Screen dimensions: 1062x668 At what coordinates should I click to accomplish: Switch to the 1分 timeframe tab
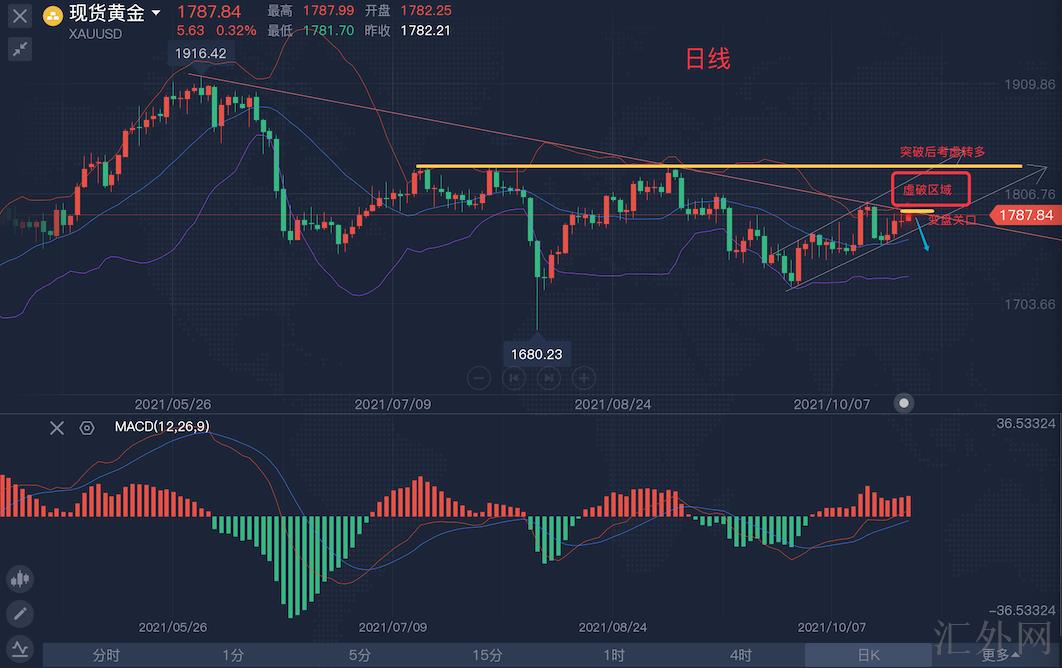233,655
